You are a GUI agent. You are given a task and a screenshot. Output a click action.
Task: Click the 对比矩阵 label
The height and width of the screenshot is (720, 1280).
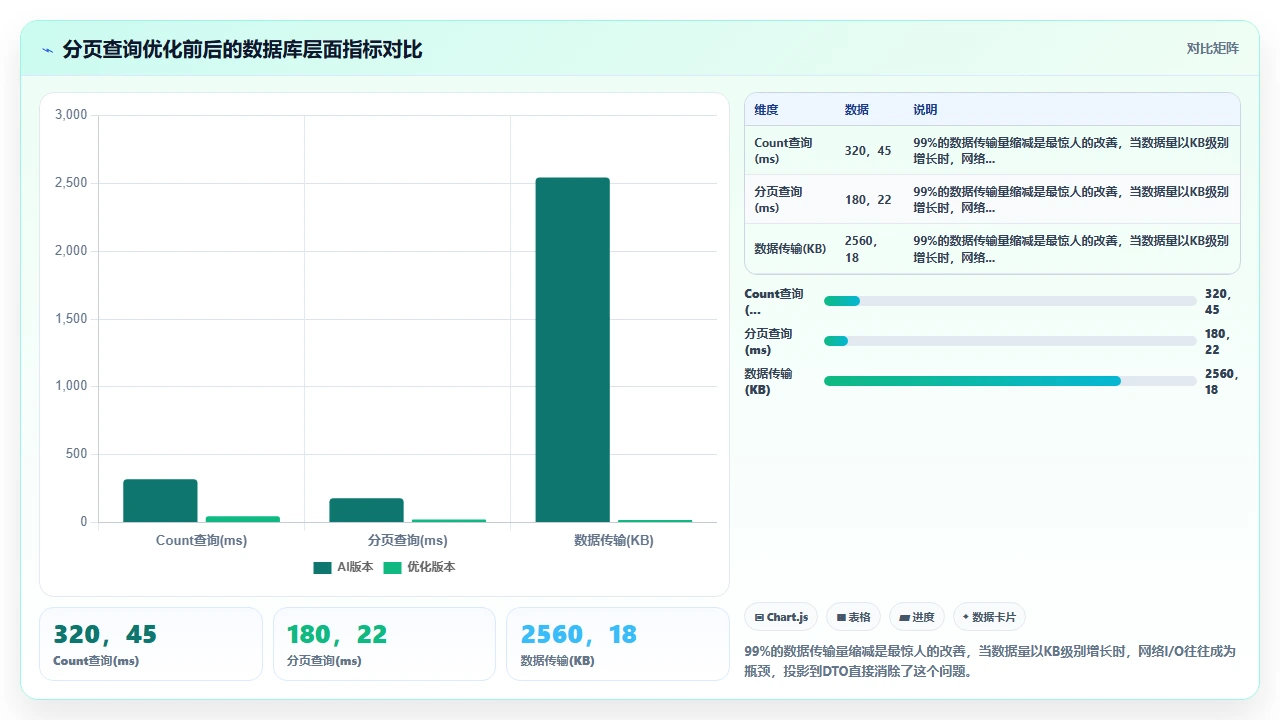(1212, 48)
